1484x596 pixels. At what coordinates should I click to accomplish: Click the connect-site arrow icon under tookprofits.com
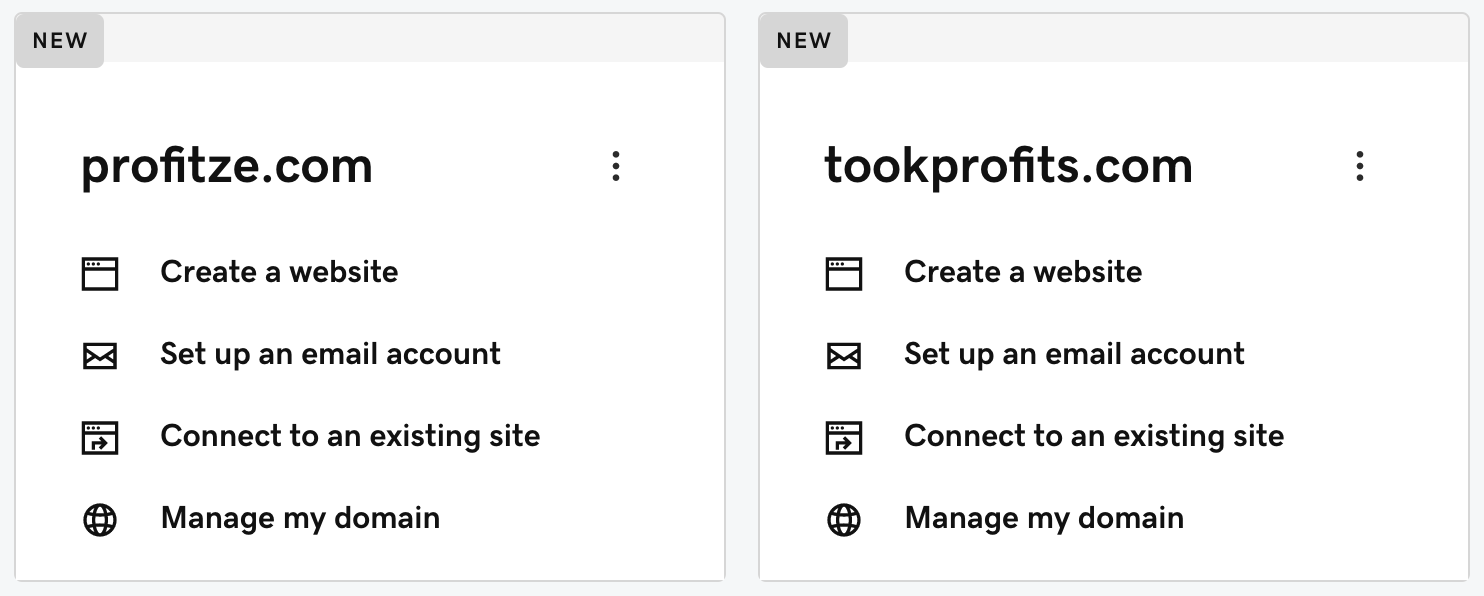[x=844, y=438]
